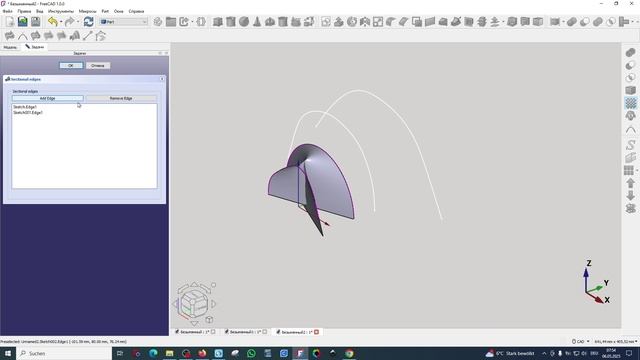
Task: Create a new document with toolbar icon
Action: pos(10,22)
